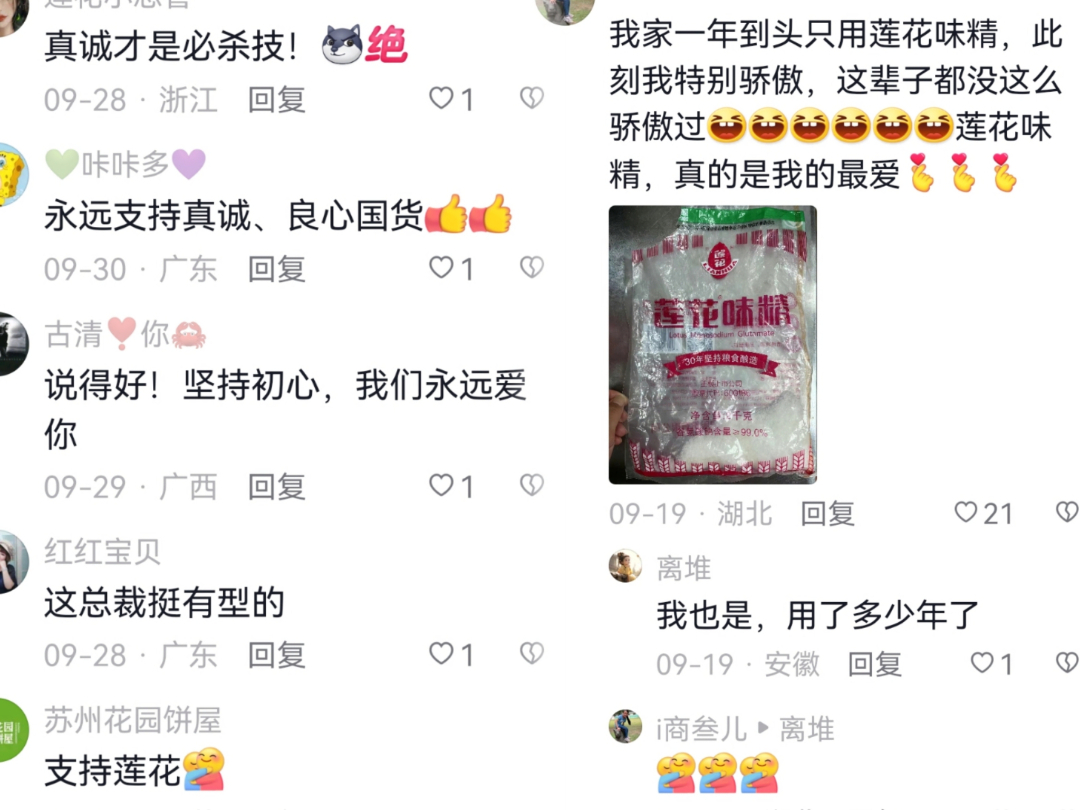Image resolution: width=1080 pixels, height=810 pixels.
Task: Reply to 离堆's 09-19 安徽 comment
Action: pyautogui.click(x=875, y=665)
